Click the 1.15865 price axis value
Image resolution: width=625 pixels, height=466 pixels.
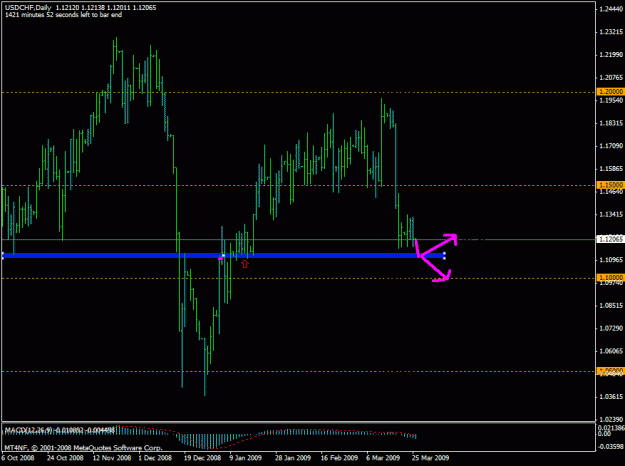coord(611,169)
